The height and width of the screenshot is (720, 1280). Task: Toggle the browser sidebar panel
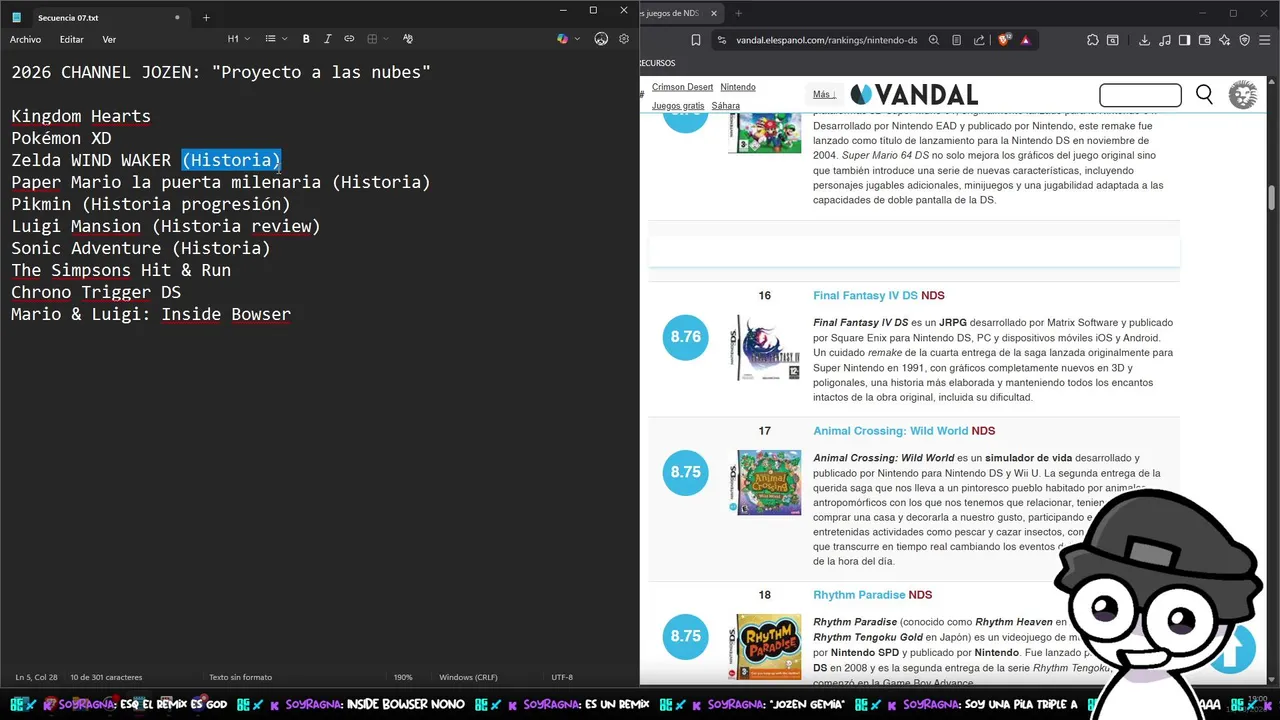(x=1184, y=40)
